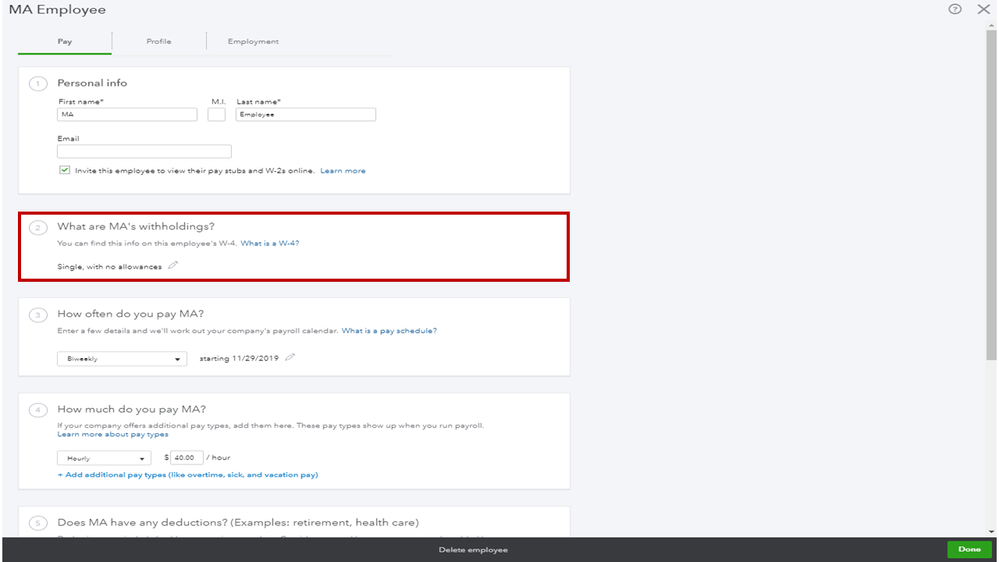999x562 pixels.
Task: Click 'Does MA have any deductions?' heading
Action: [x=238, y=522]
